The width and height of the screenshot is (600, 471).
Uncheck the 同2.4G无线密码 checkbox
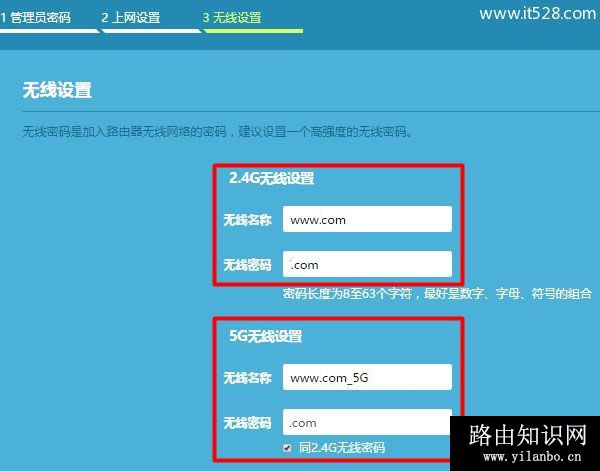[287, 448]
